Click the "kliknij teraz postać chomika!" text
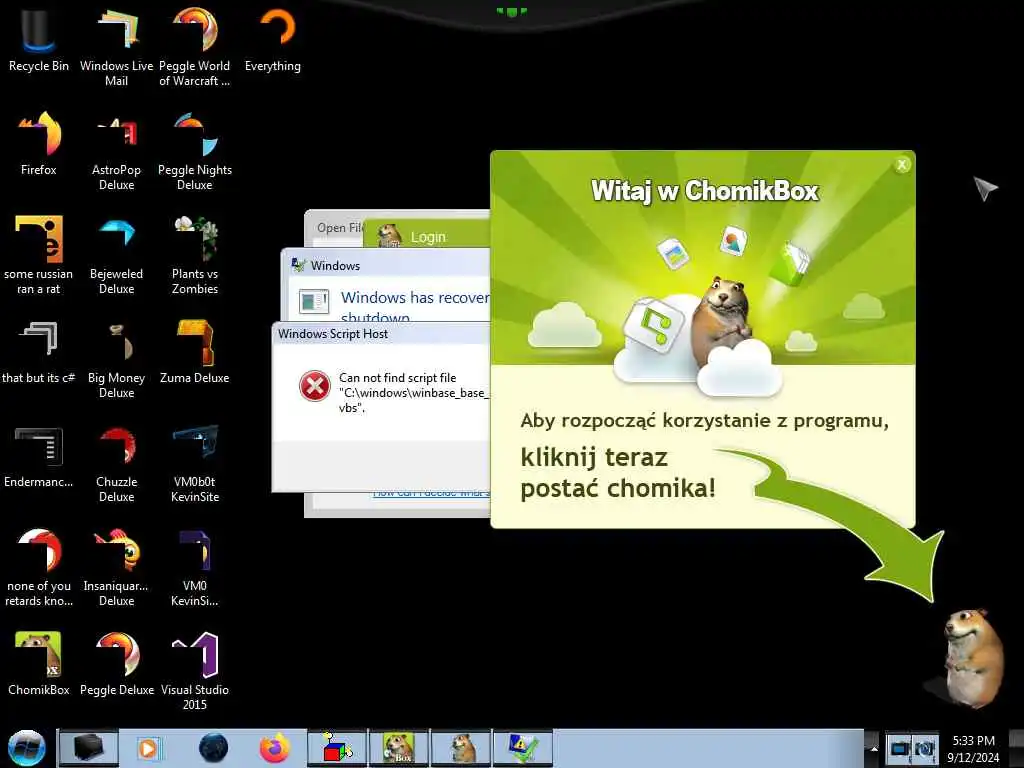The height and width of the screenshot is (768, 1024). pyautogui.click(x=618, y=473)
